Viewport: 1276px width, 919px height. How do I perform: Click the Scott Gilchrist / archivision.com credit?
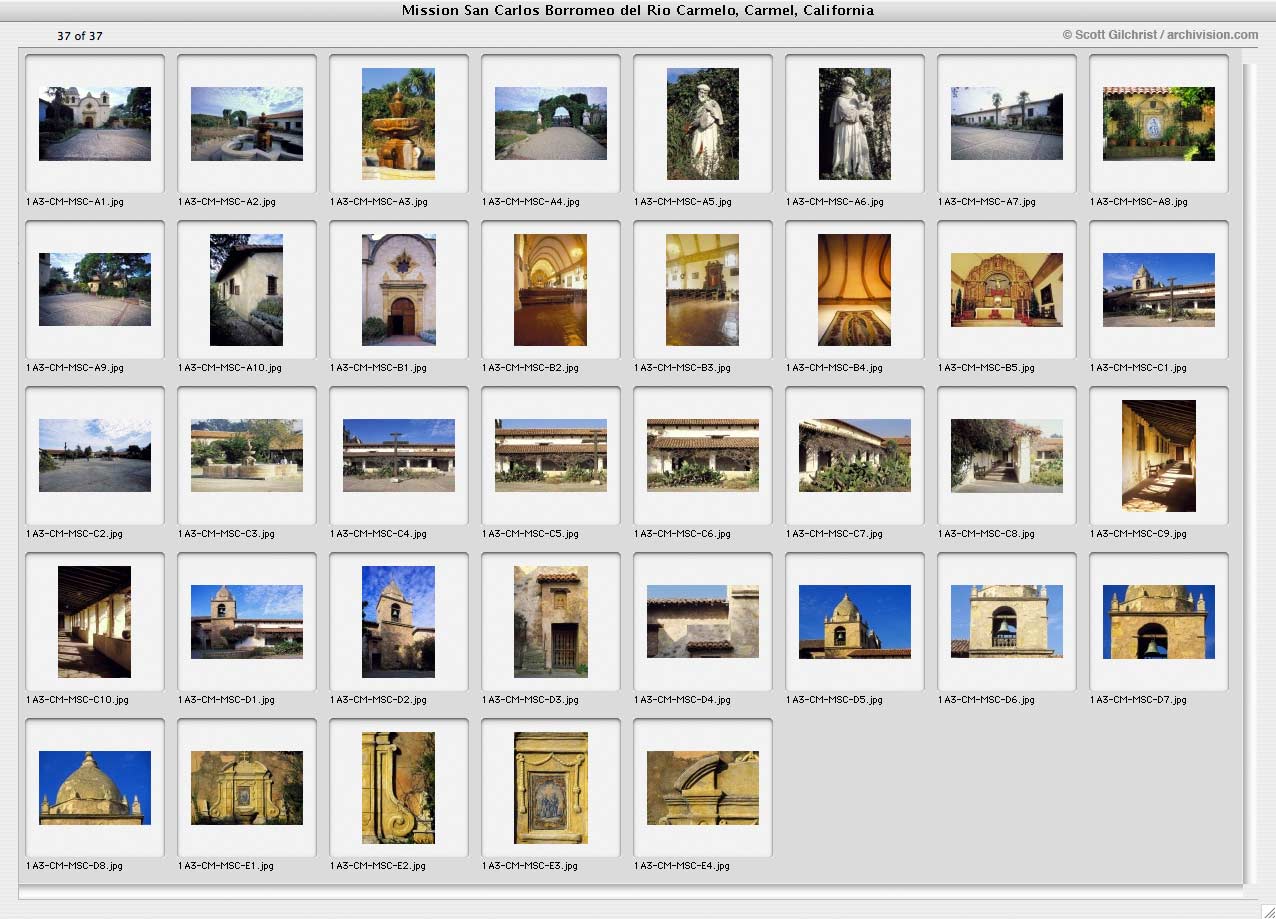pyautogui.click(x=1160, y=35)
